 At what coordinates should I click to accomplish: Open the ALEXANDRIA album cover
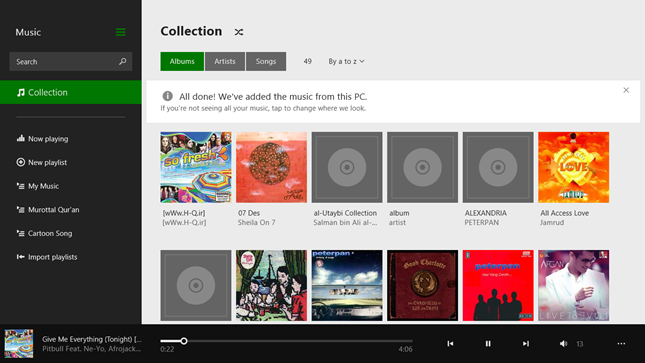tap(498, 167)
